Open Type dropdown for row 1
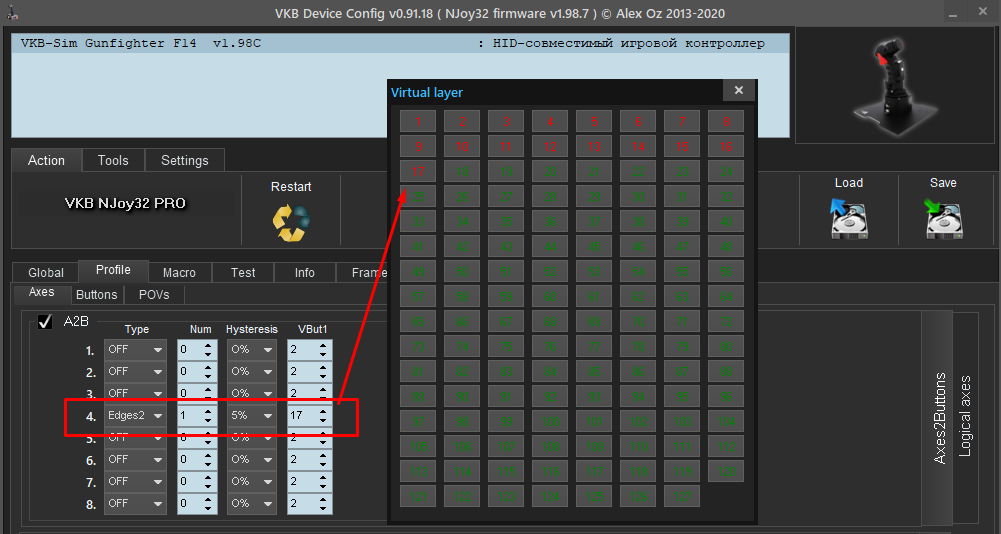The image size is (1001, 534). point(135,349)
